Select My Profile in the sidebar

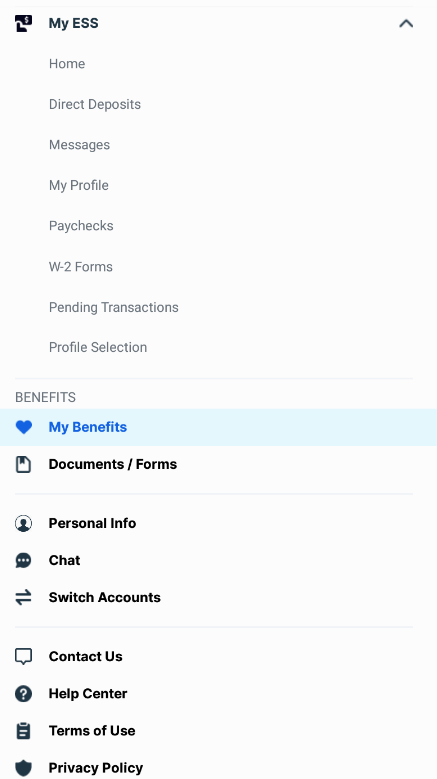coord(78,185)
